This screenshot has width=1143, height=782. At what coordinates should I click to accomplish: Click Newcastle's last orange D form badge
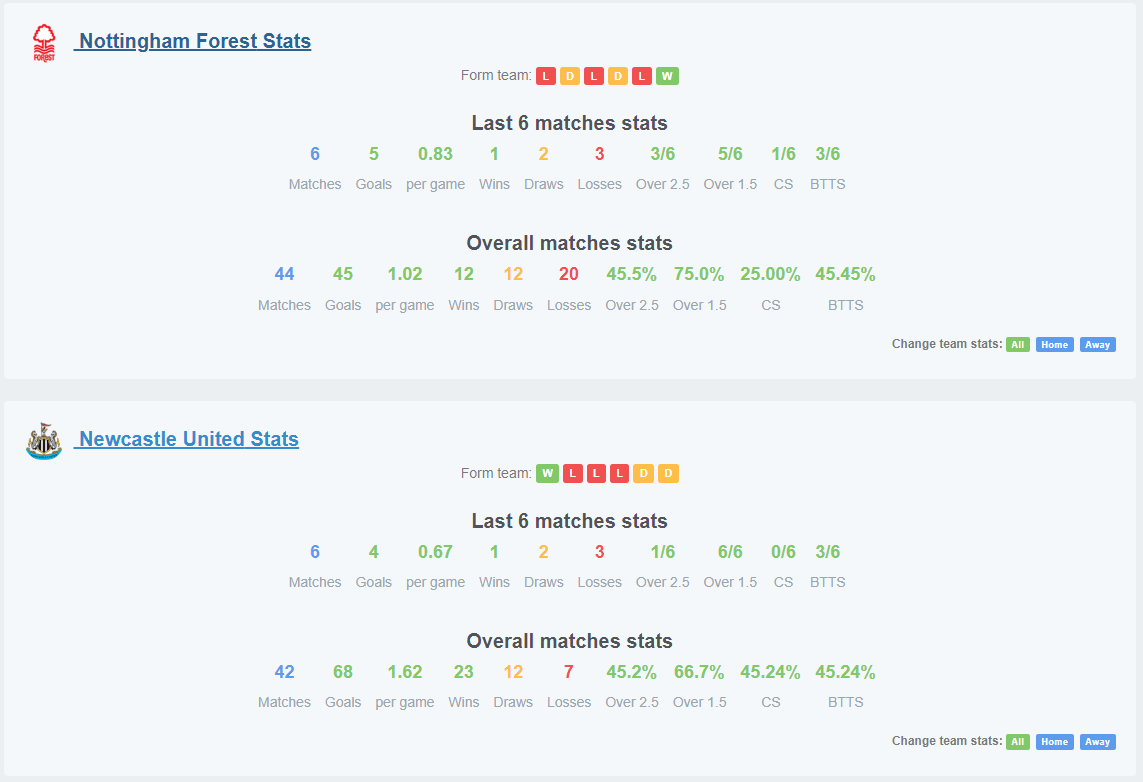click(x=668, y=474)
